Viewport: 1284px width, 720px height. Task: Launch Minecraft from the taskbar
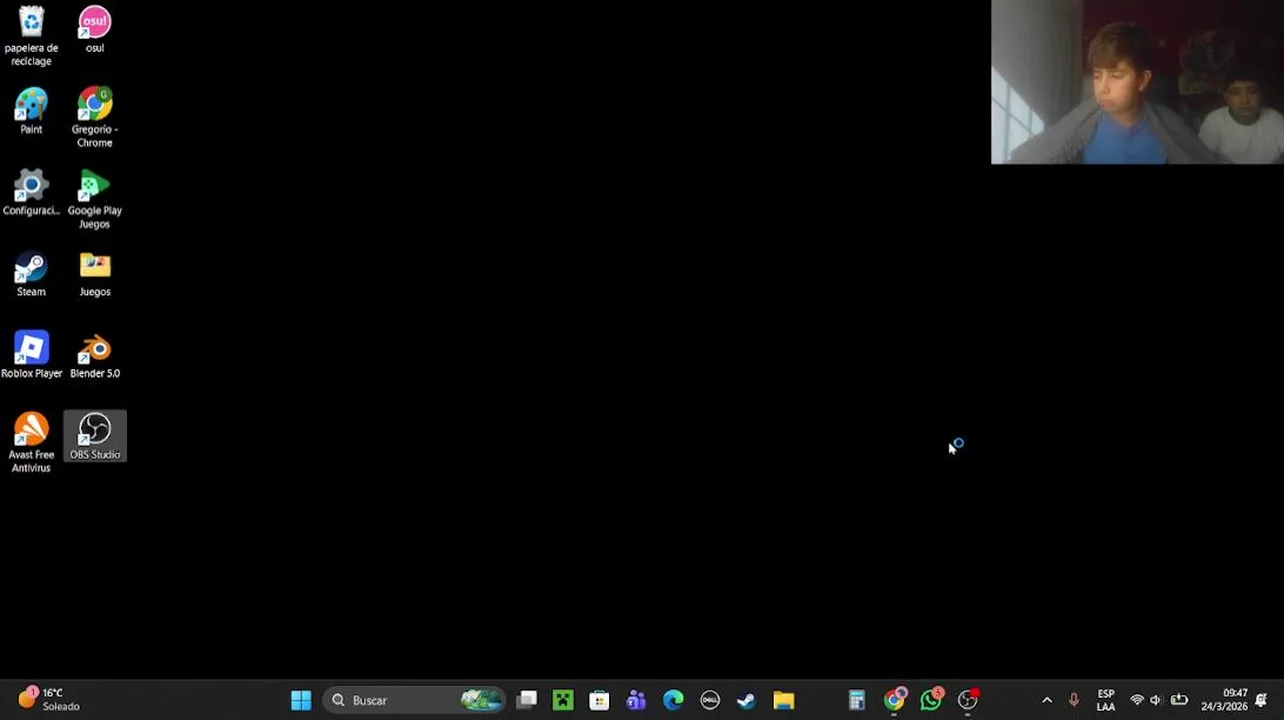click(563, 700)
